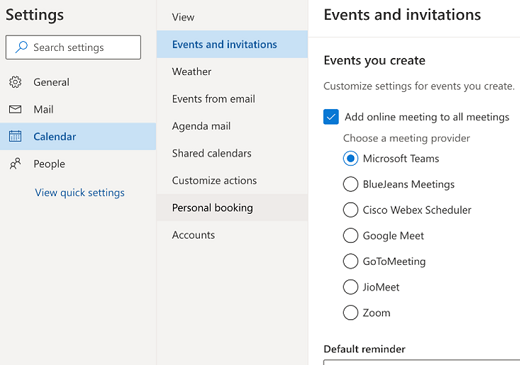The width and height of the screenshot is (520, 365).
Task: Click the Default reminder label
Action: point(364,349)
